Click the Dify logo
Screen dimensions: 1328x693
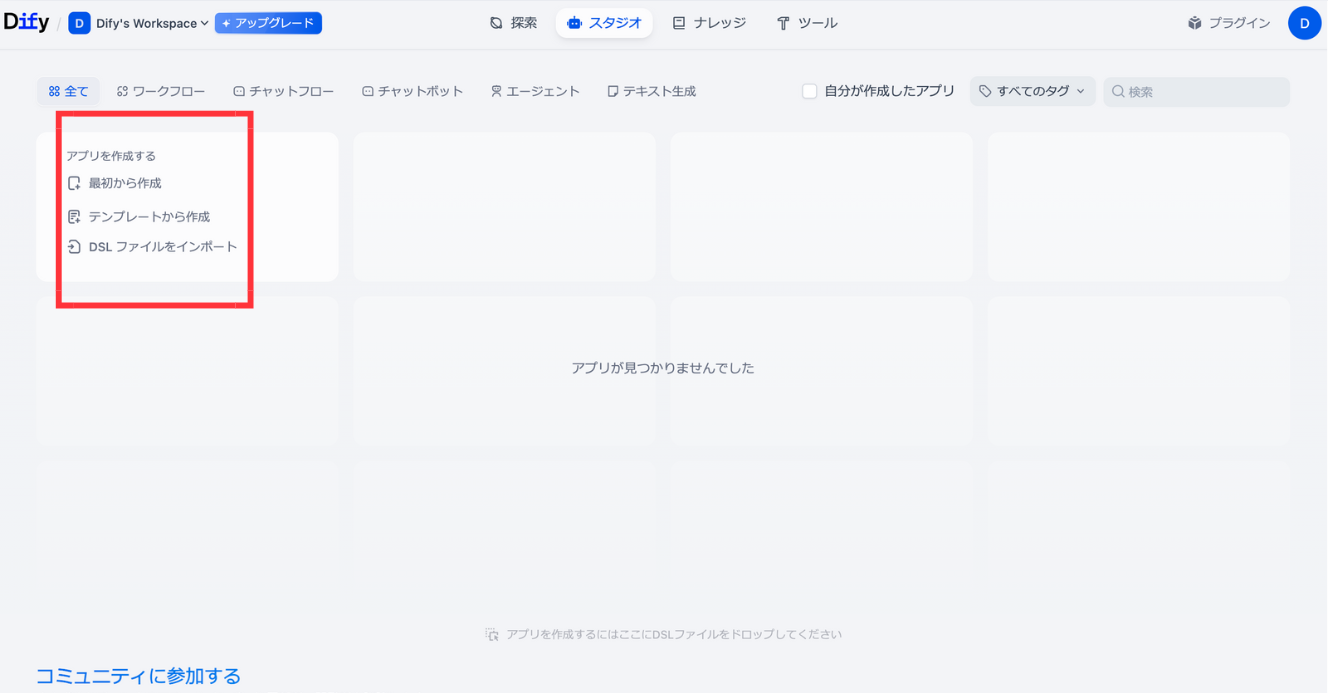pos(26,22)
